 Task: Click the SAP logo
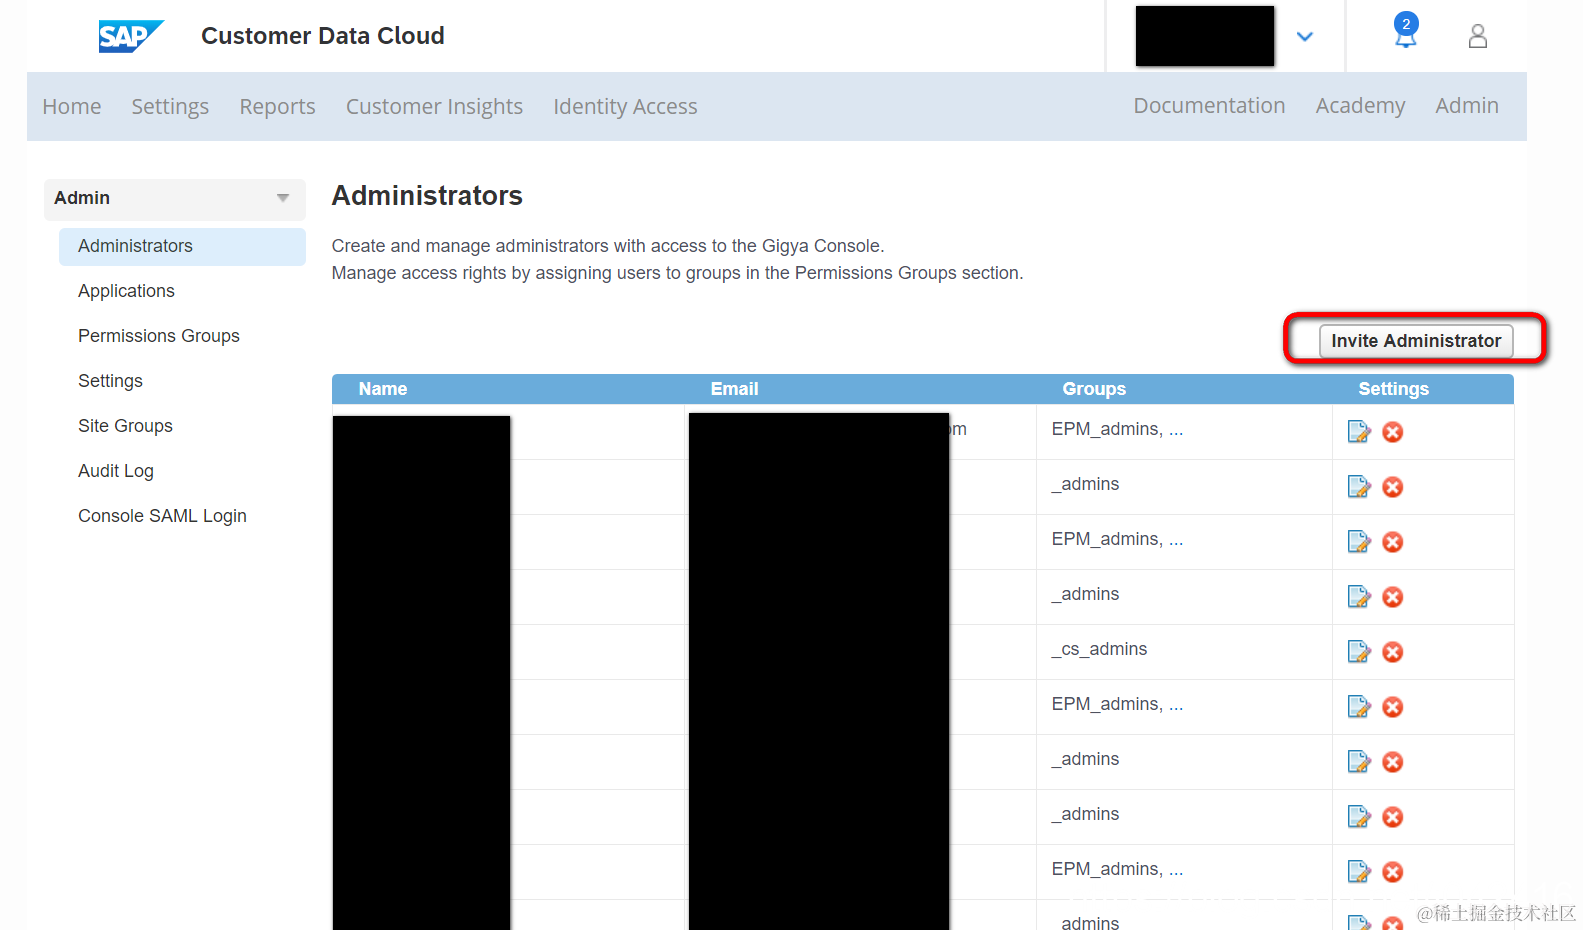[131, 36]
